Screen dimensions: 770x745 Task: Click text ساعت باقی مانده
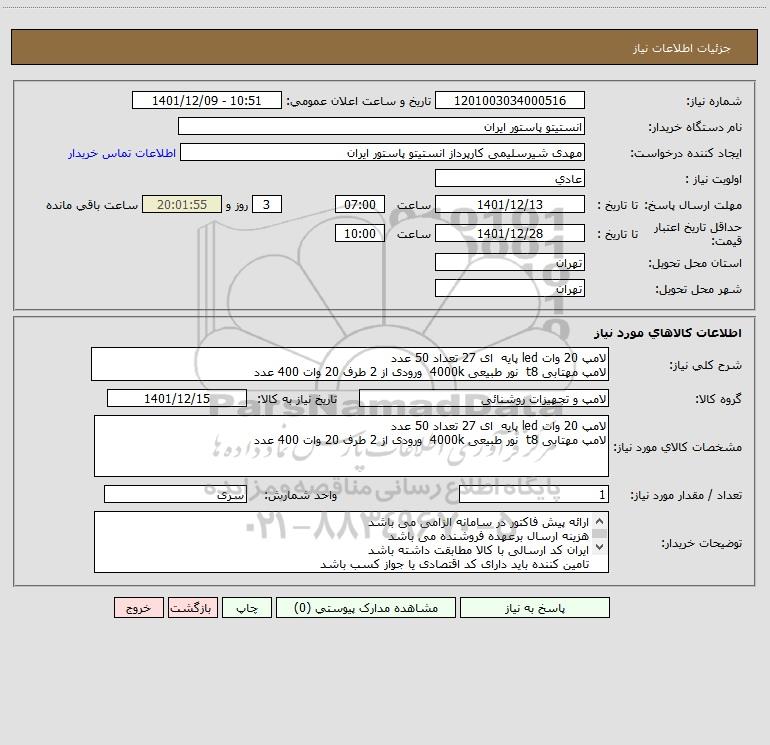pos(92,205)
